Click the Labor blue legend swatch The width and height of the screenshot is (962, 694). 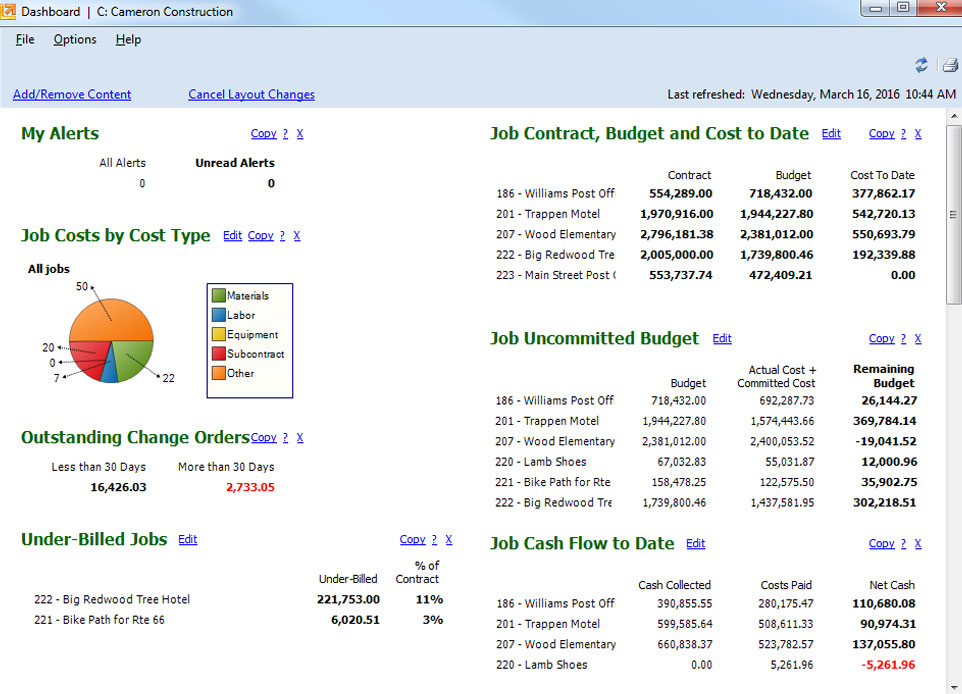coord(218,315)
